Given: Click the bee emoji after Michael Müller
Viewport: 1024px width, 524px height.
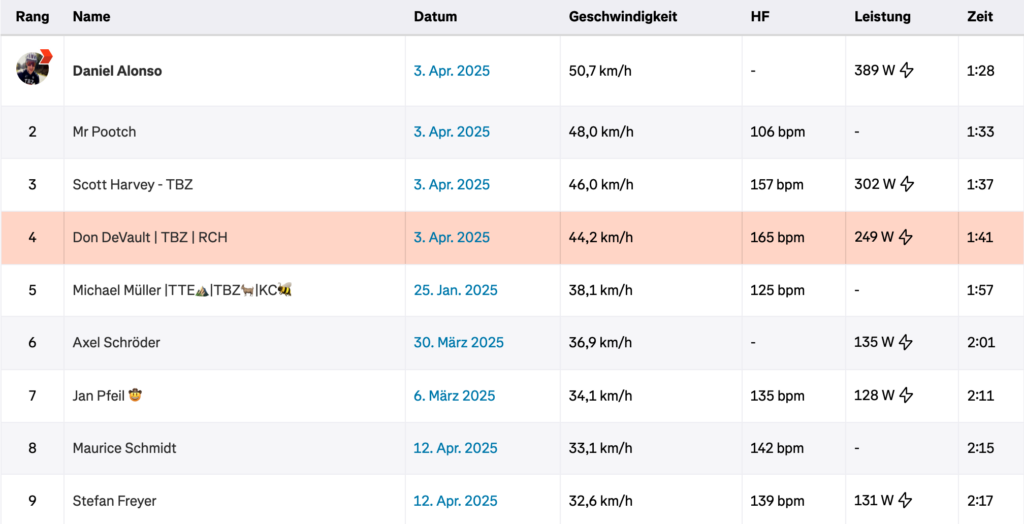Looking at the screenshot, I should click(x=285, y=290).
